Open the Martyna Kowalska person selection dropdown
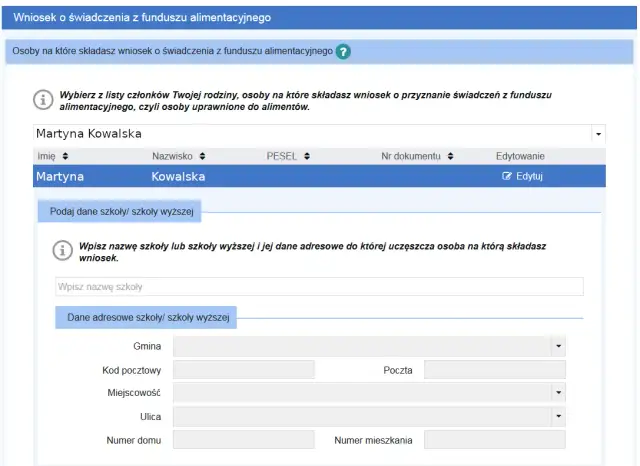640x466 pixels. (x=599, y=134)
